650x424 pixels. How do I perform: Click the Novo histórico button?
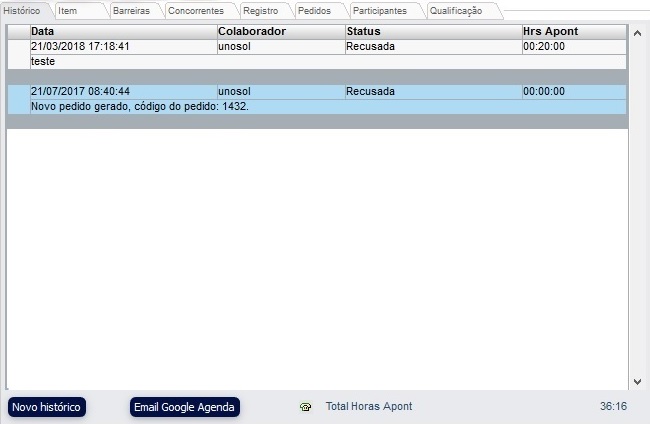[x=47, y=407]
